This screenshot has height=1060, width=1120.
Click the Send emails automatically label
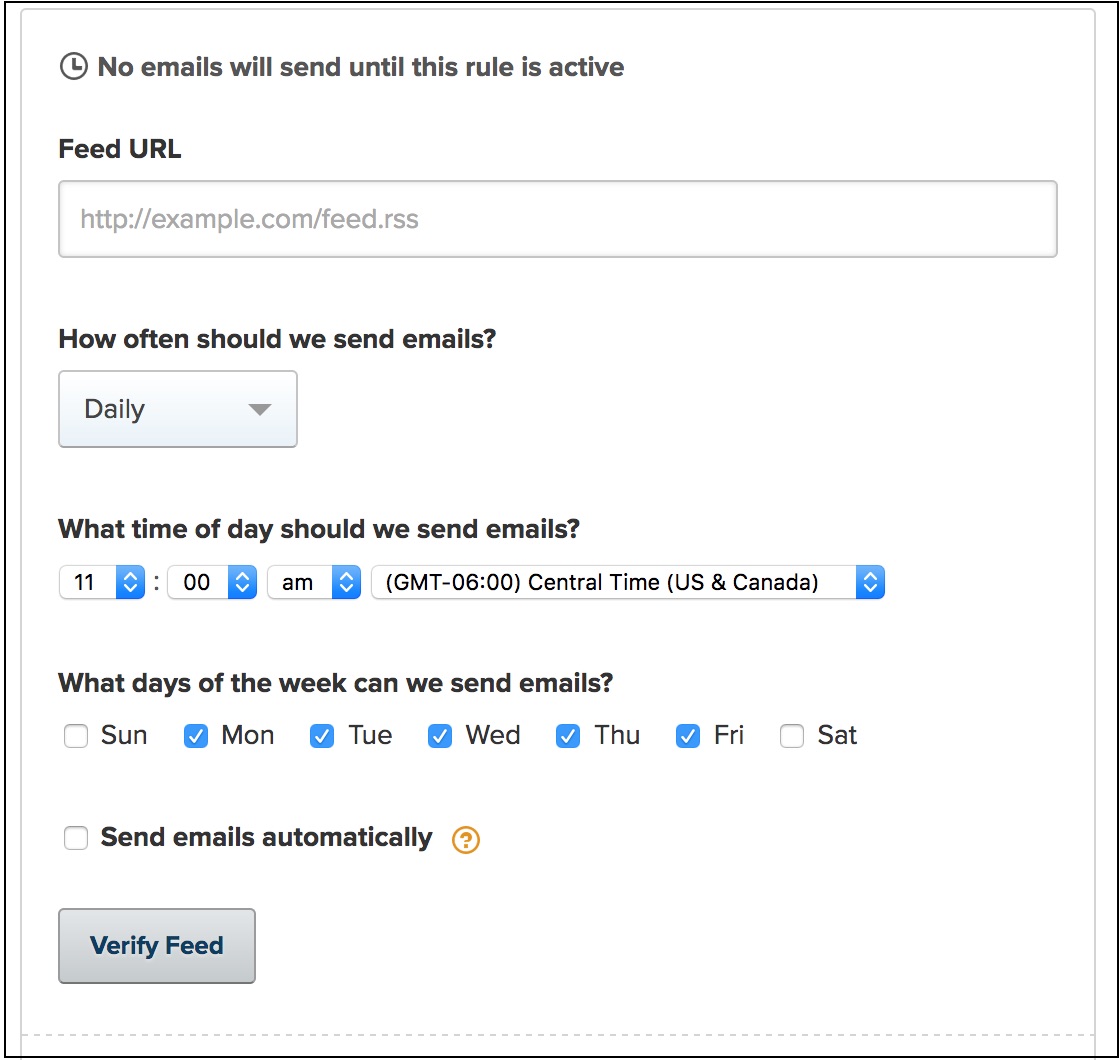(266, 837)
